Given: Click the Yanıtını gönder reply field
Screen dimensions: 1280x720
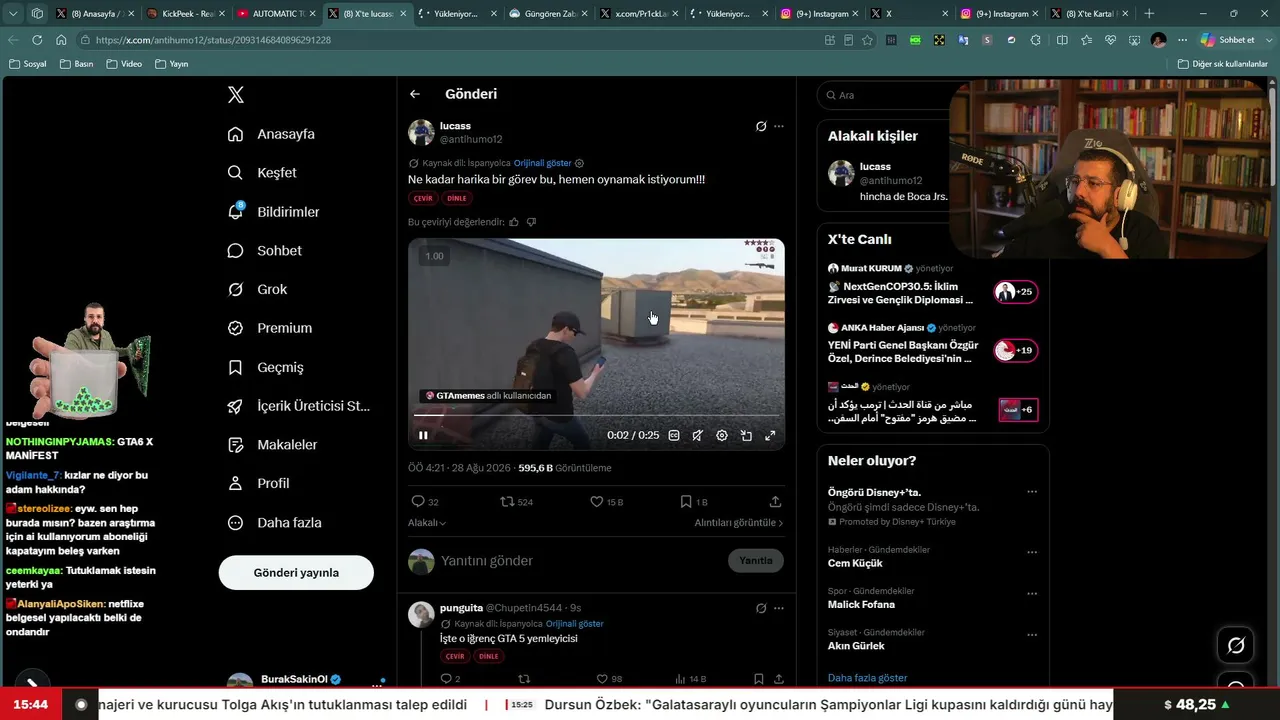Looking at the screenshot, I should 580,561.
